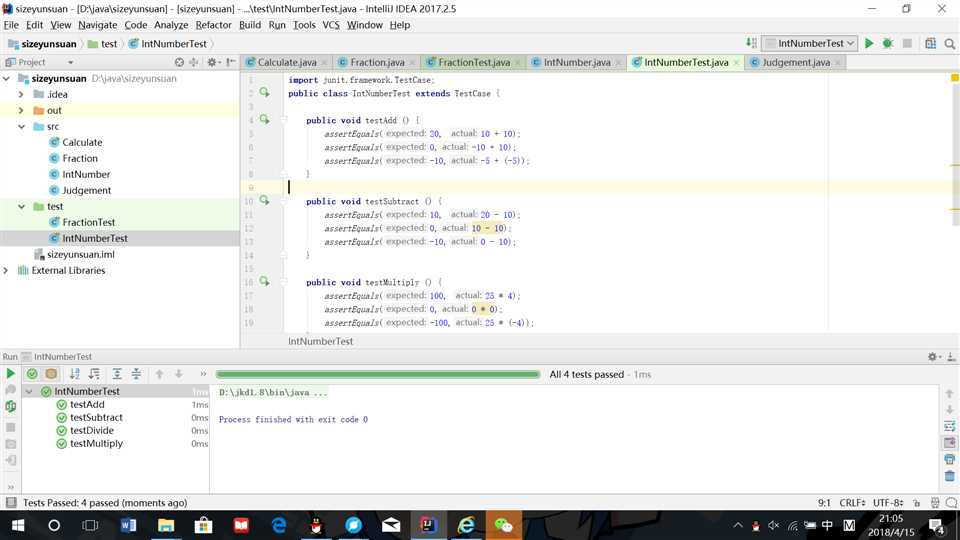Open line separator CRLF selector
Image resolution: width=960 pixels, height=540 pixels.
(x=852, y=503)
